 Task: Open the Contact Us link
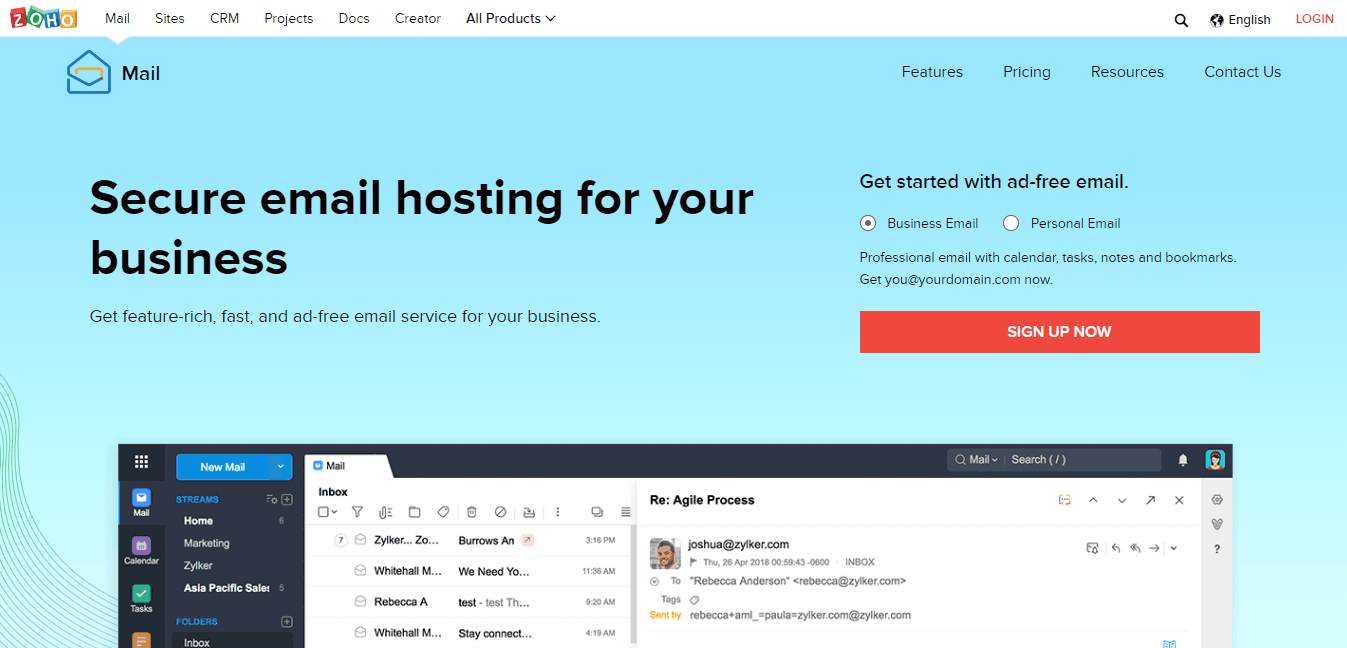point(1242,72)
